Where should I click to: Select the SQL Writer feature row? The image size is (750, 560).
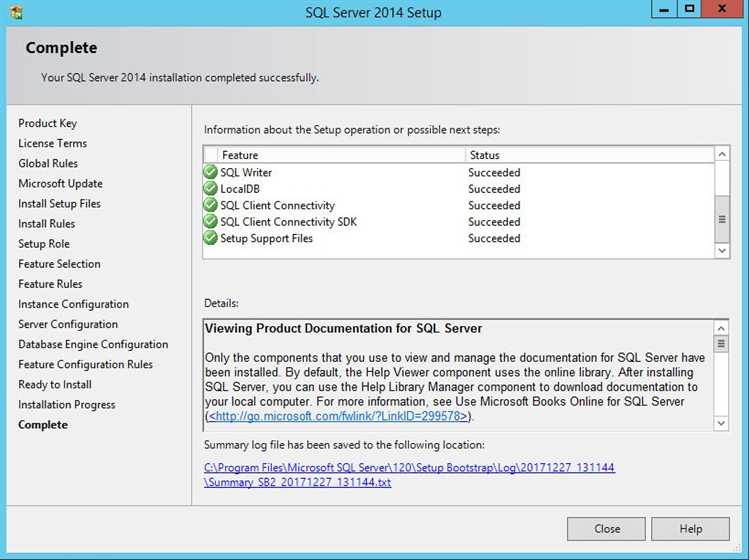(x=459, y=172)
